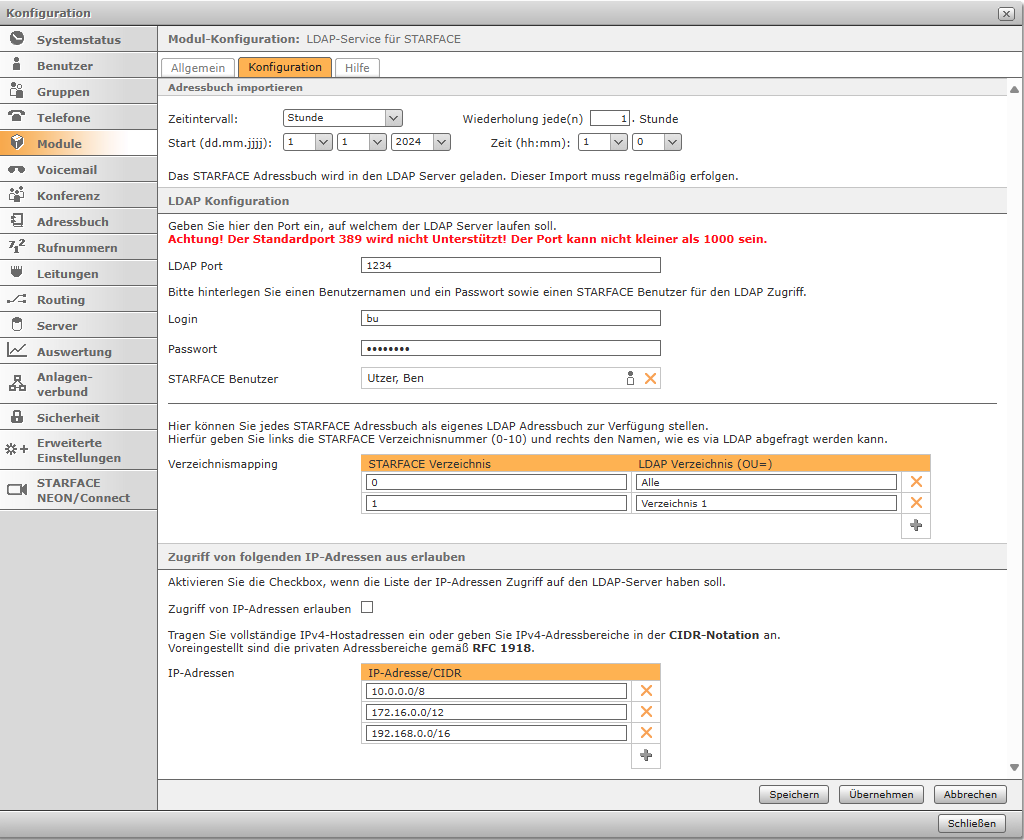
Task: Click the IP field 172.16.0.0/12
Action: pos(496,712)
